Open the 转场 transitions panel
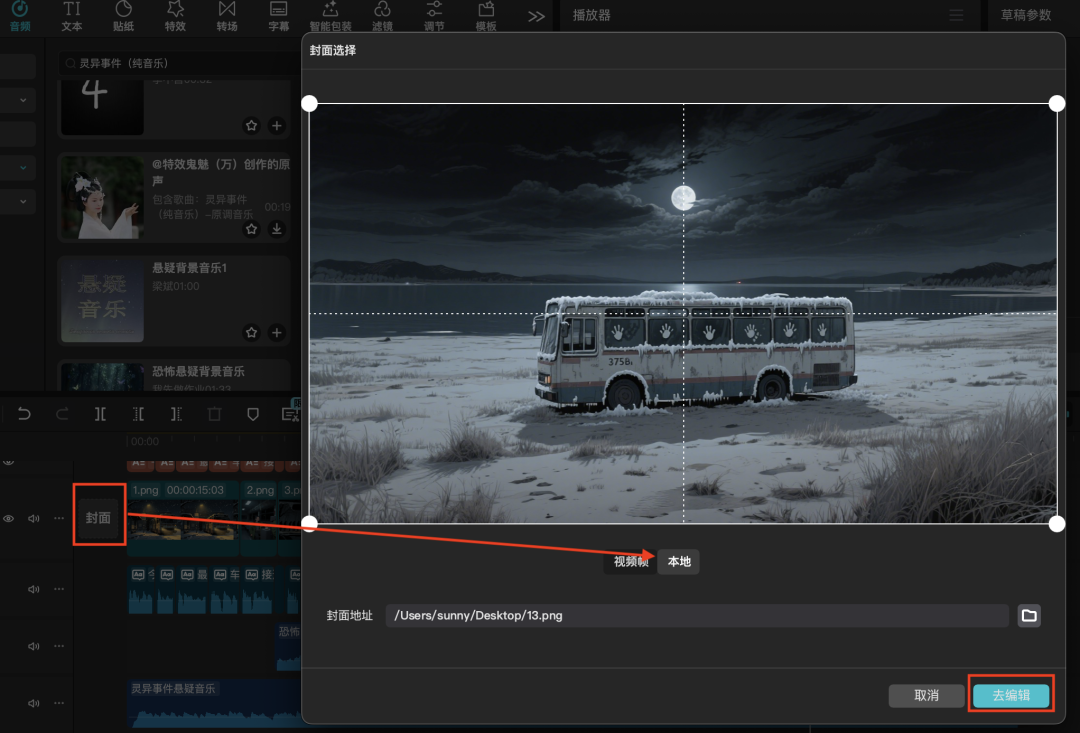The image size is (1080, 733). pyautogui.click(x=227, y=16)
